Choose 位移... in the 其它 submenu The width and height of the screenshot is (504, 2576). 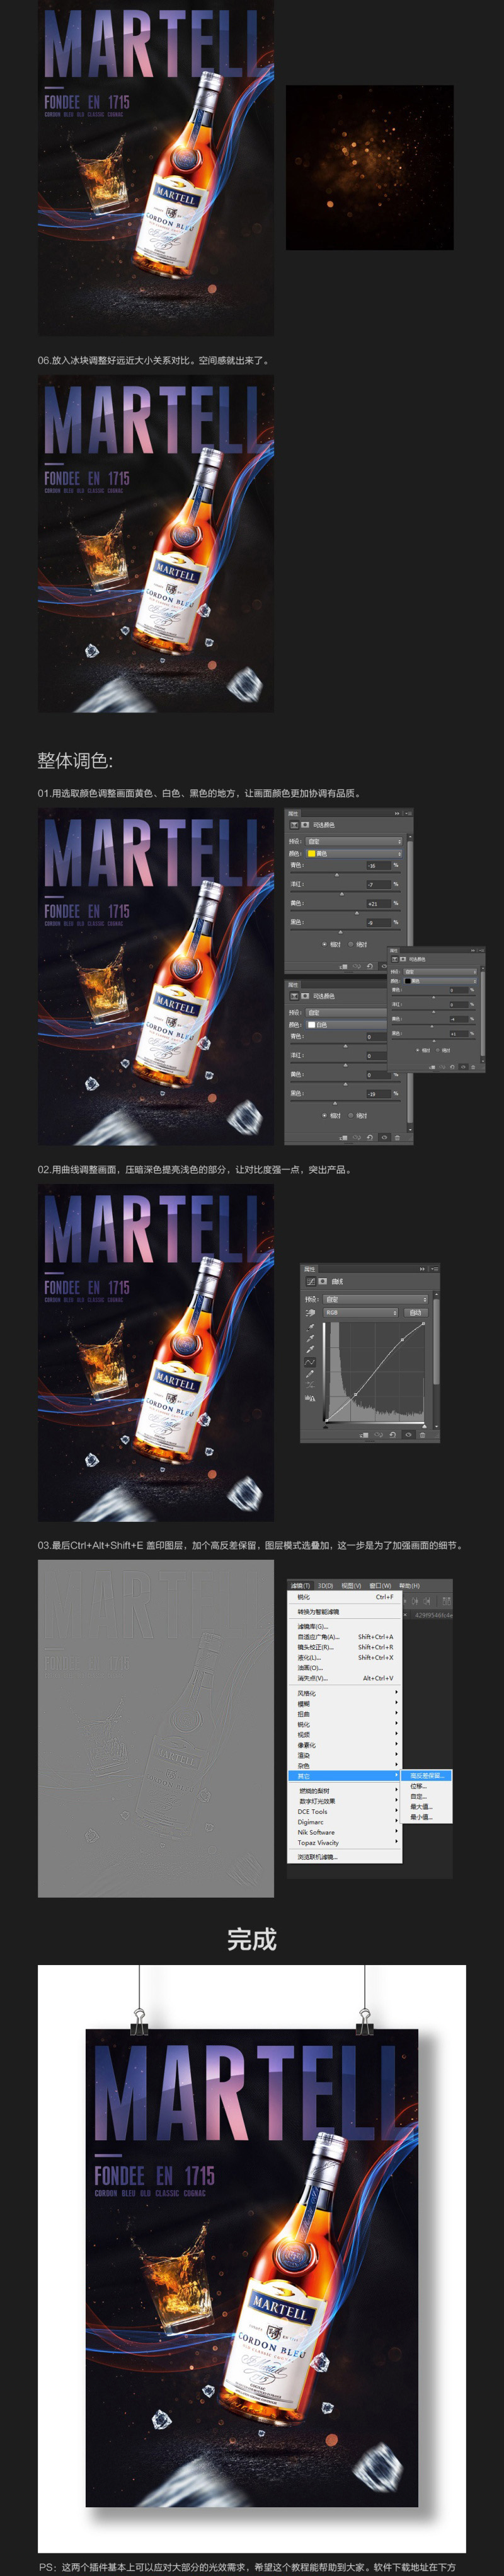[427, 1786]
